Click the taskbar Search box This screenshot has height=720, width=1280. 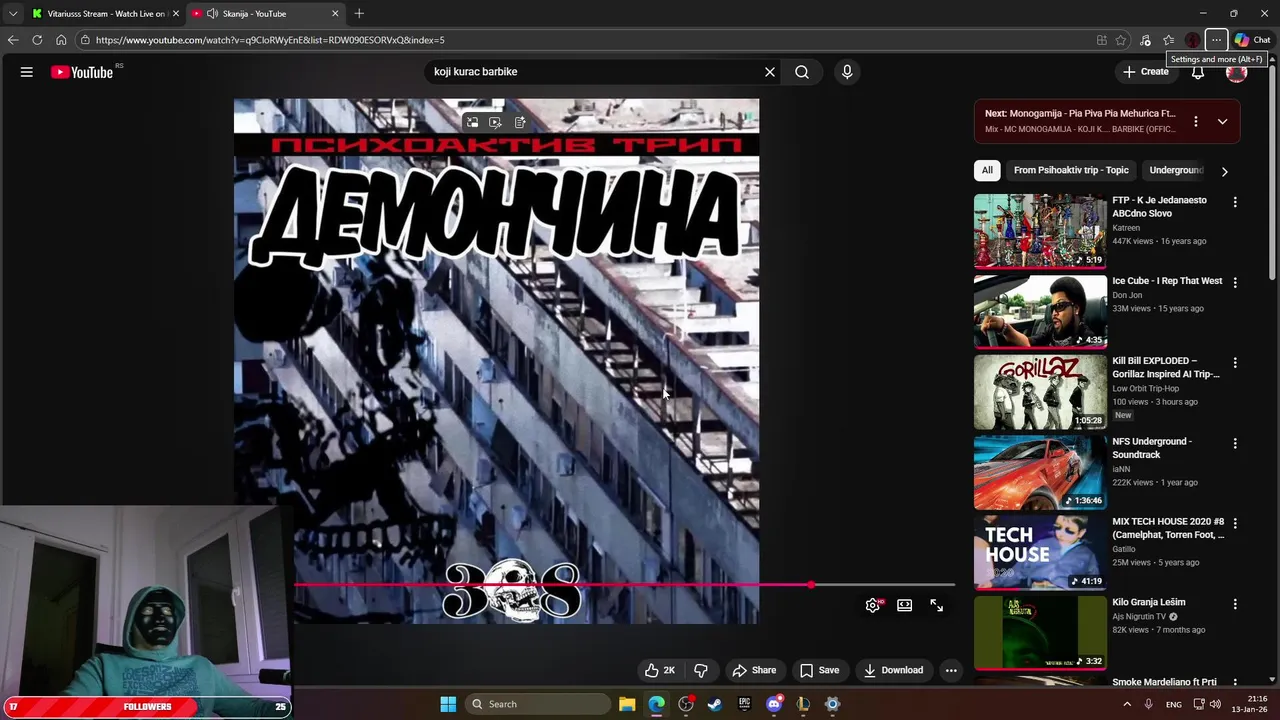[x=539, y=704]
